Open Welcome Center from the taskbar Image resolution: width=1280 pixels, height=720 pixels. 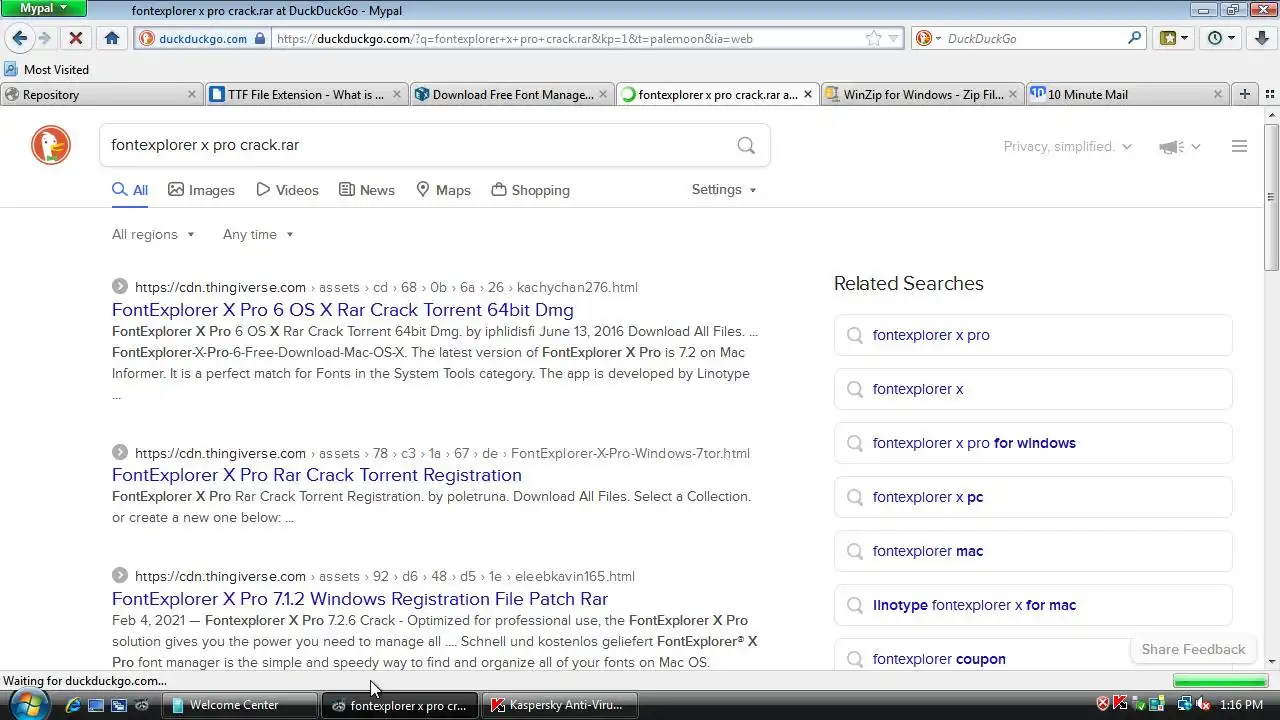pyautogui.click(x=241, y=705)
